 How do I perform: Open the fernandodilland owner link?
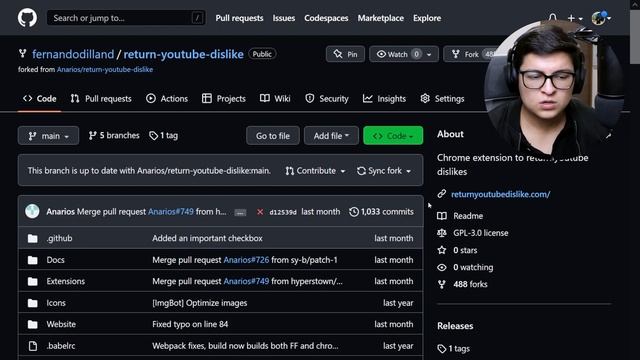click(x=73, y=54)
